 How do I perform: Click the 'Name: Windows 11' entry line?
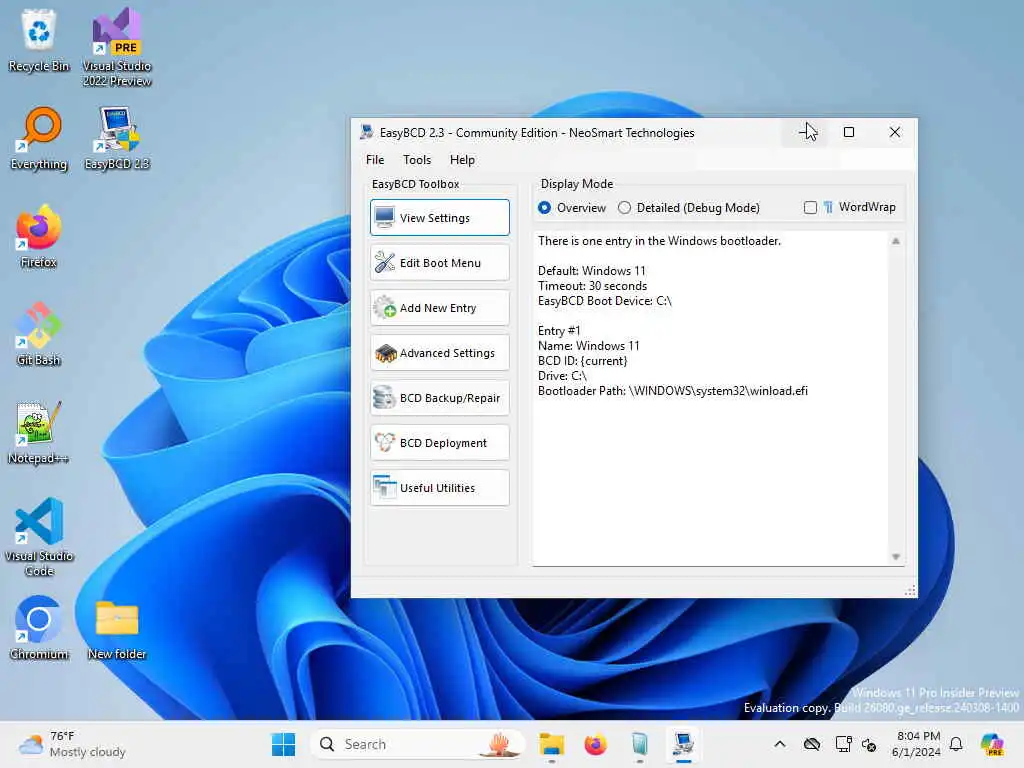[x=588, y=346]
